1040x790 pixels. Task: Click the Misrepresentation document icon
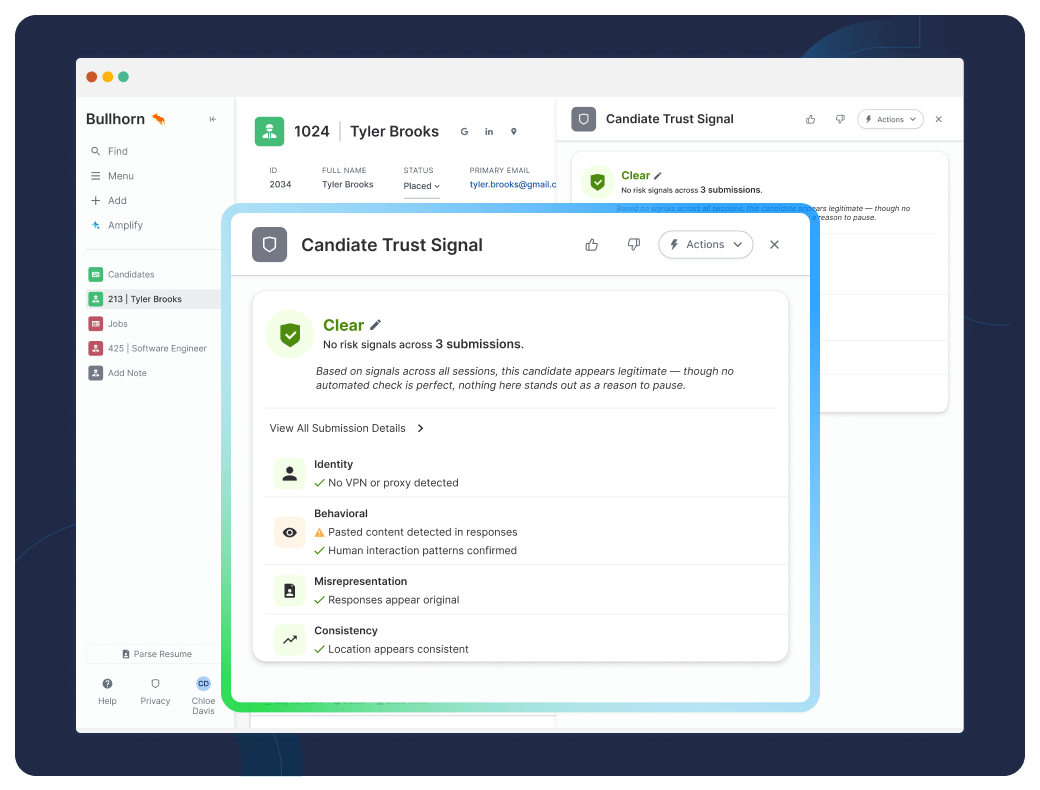coord(290,590)
